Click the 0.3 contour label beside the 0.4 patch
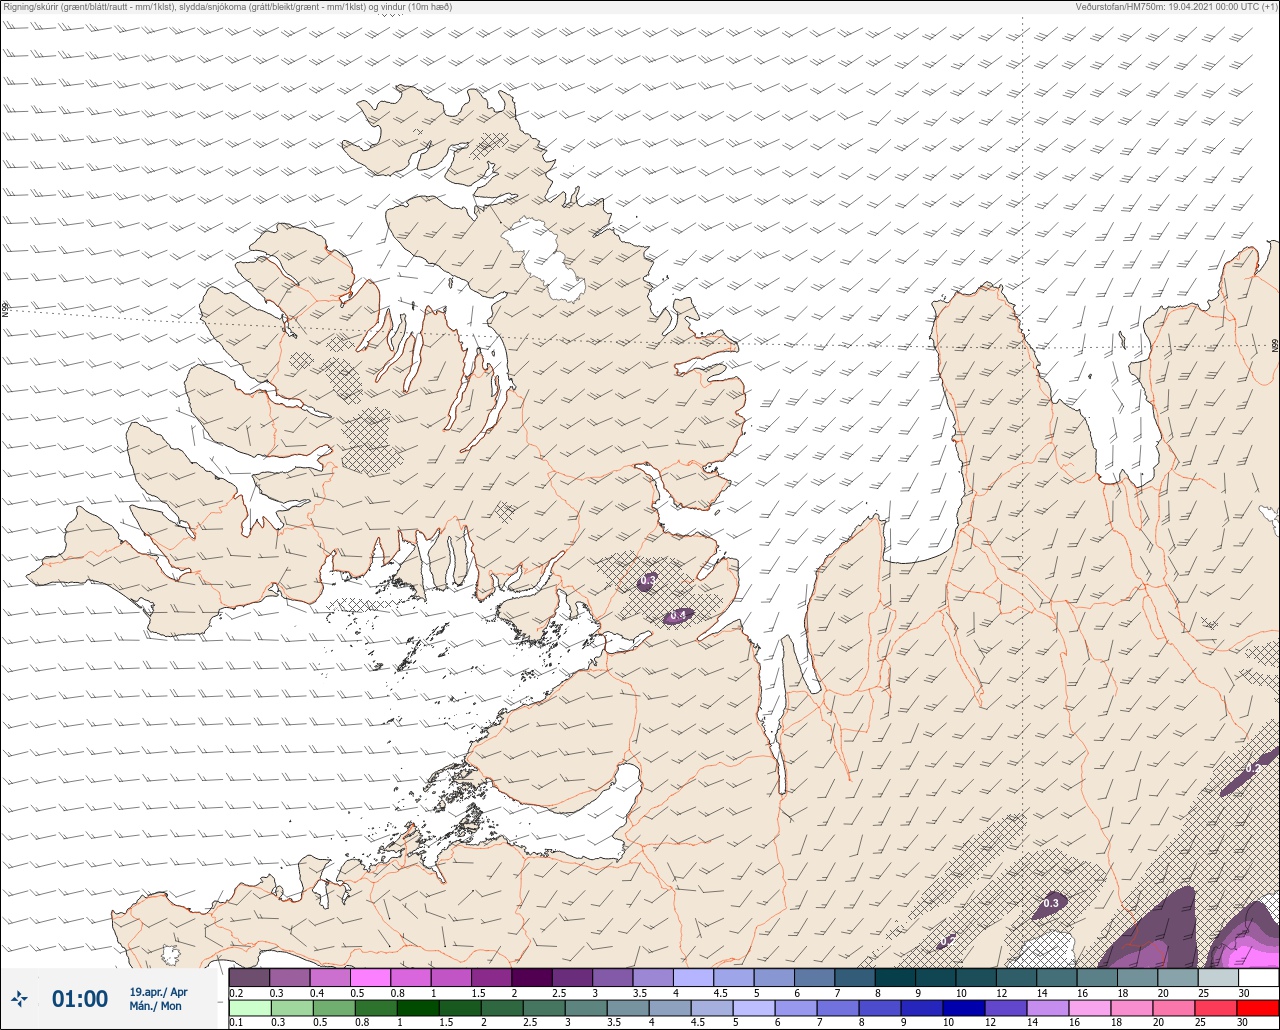Screen dimensions: 1280x1030 point(648,580)
